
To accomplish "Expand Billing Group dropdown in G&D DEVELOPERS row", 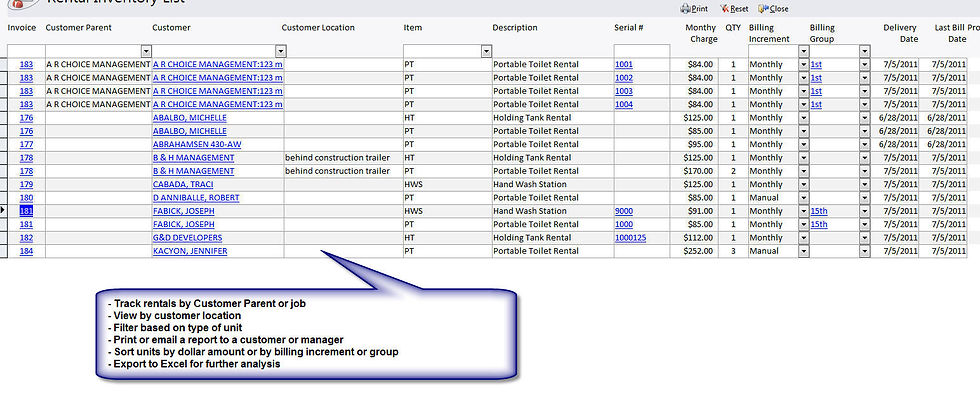I will 865,238.
